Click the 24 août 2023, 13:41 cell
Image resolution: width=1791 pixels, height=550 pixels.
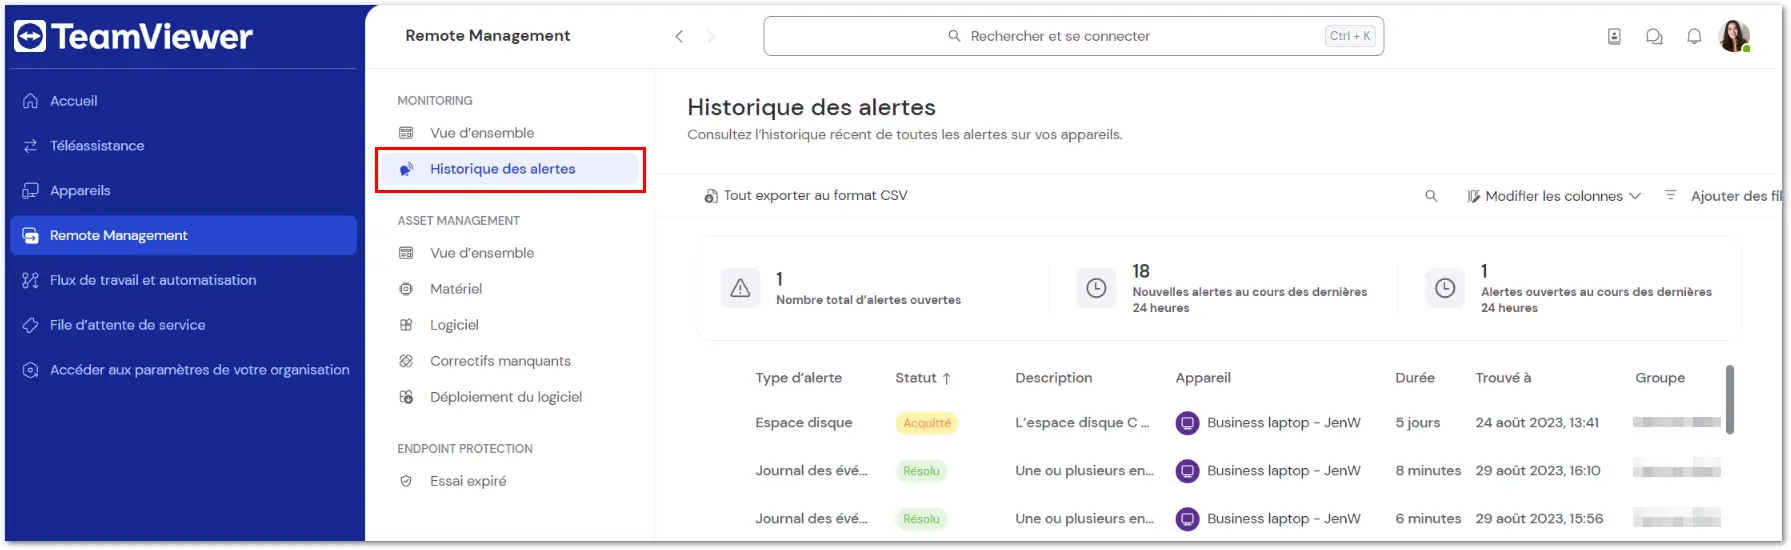click(1537, 423)
